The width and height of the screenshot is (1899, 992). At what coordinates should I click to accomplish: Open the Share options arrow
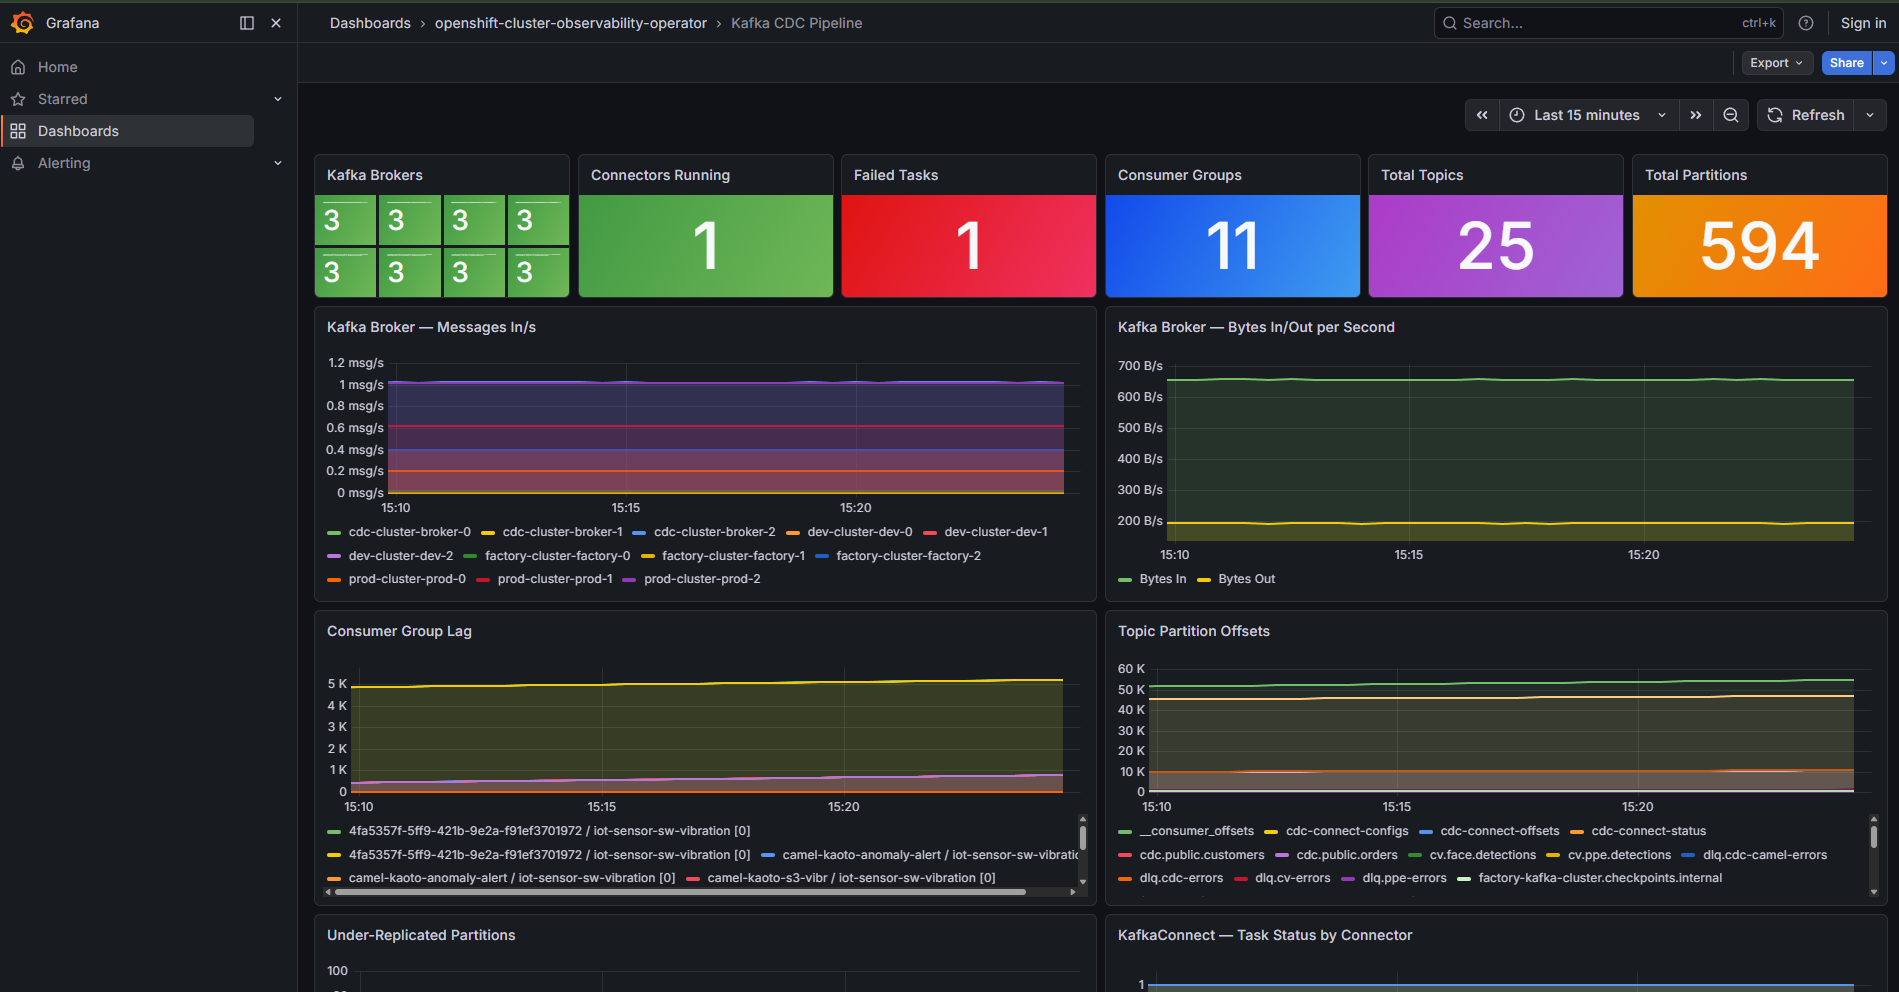(1884, 63)
